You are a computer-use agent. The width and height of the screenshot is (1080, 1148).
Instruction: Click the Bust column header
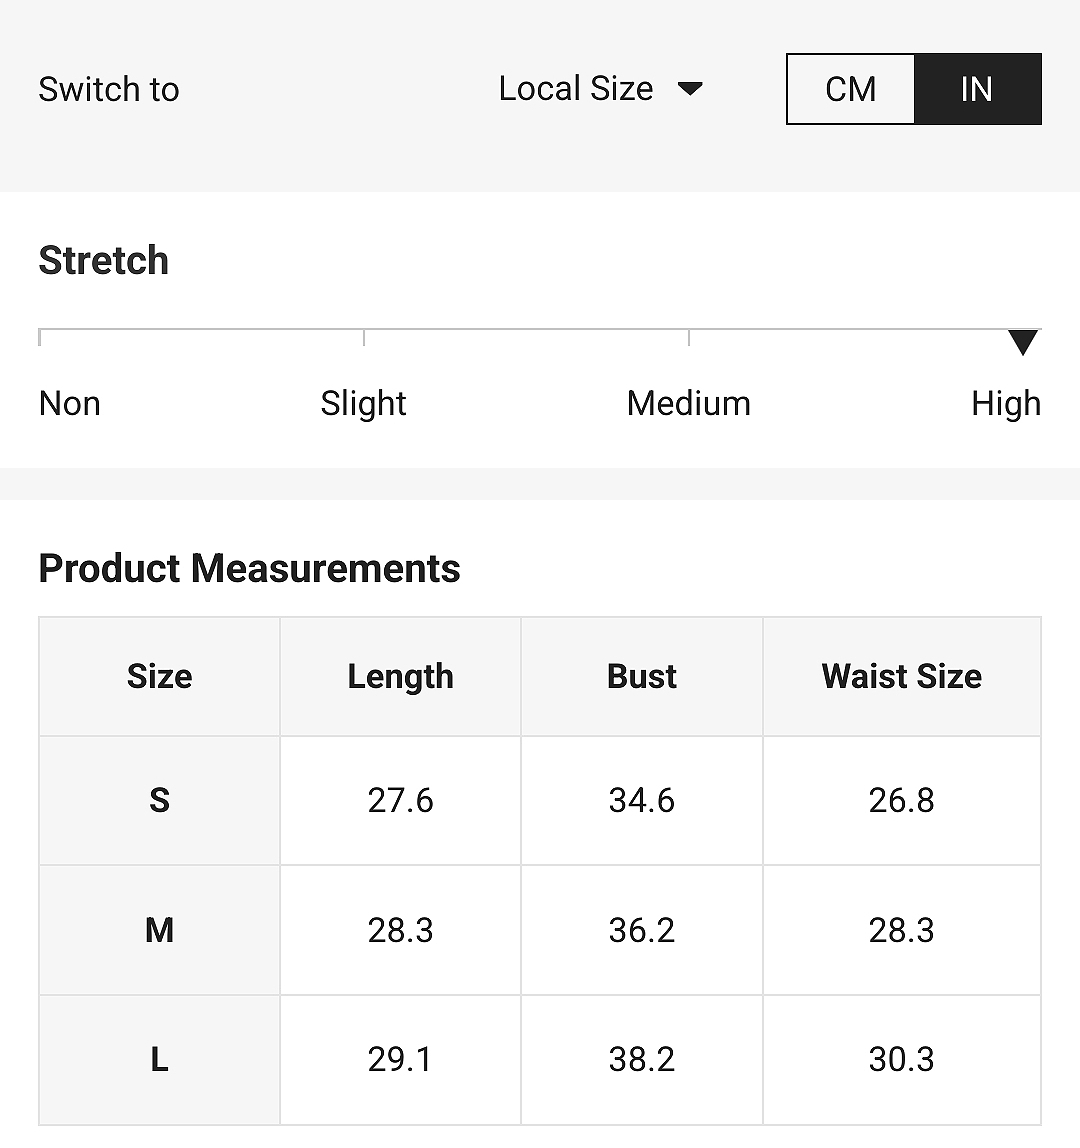641,676
